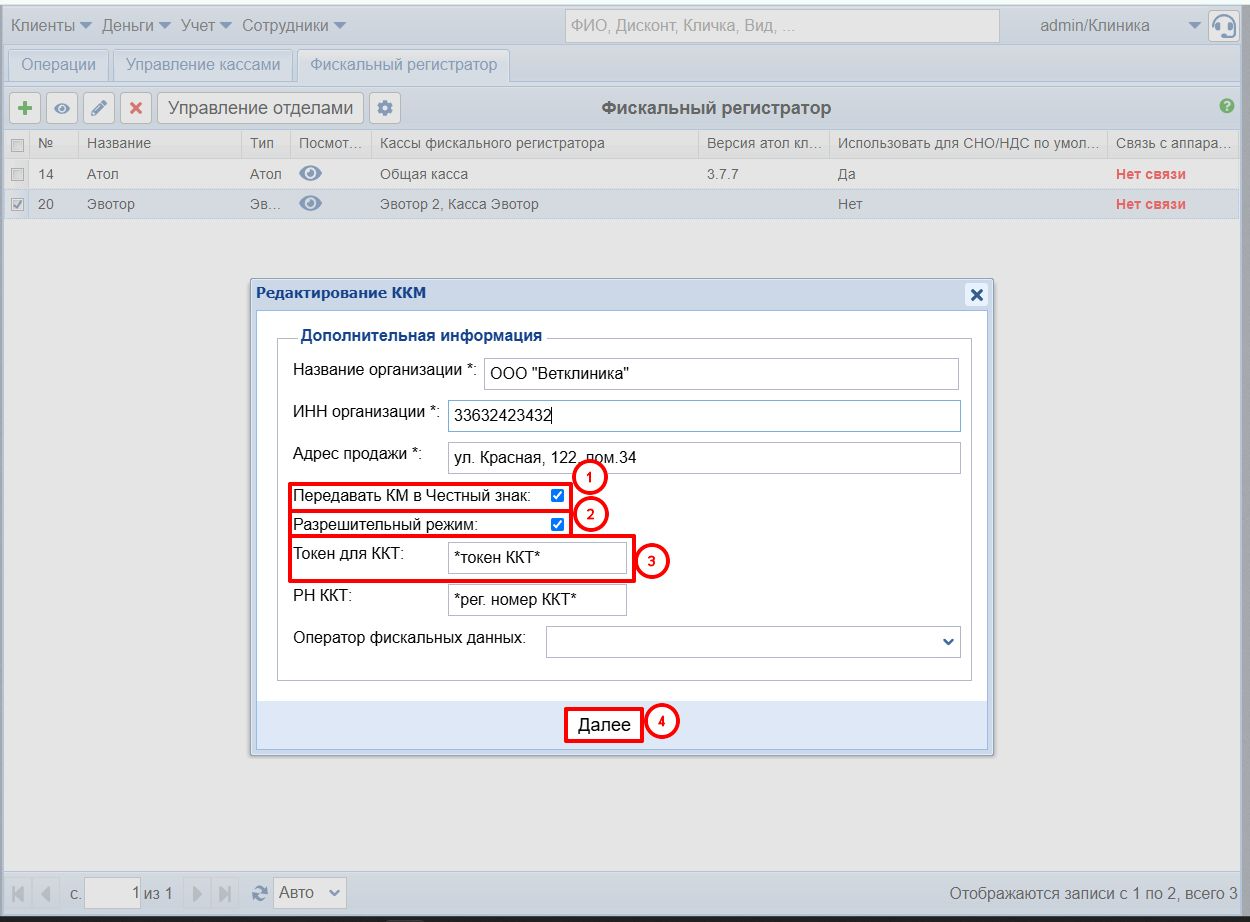The width and height of the screenshot is (1250, 922).
Task: Open the gear settings icon in toolbar
Action: pos(385,108)
